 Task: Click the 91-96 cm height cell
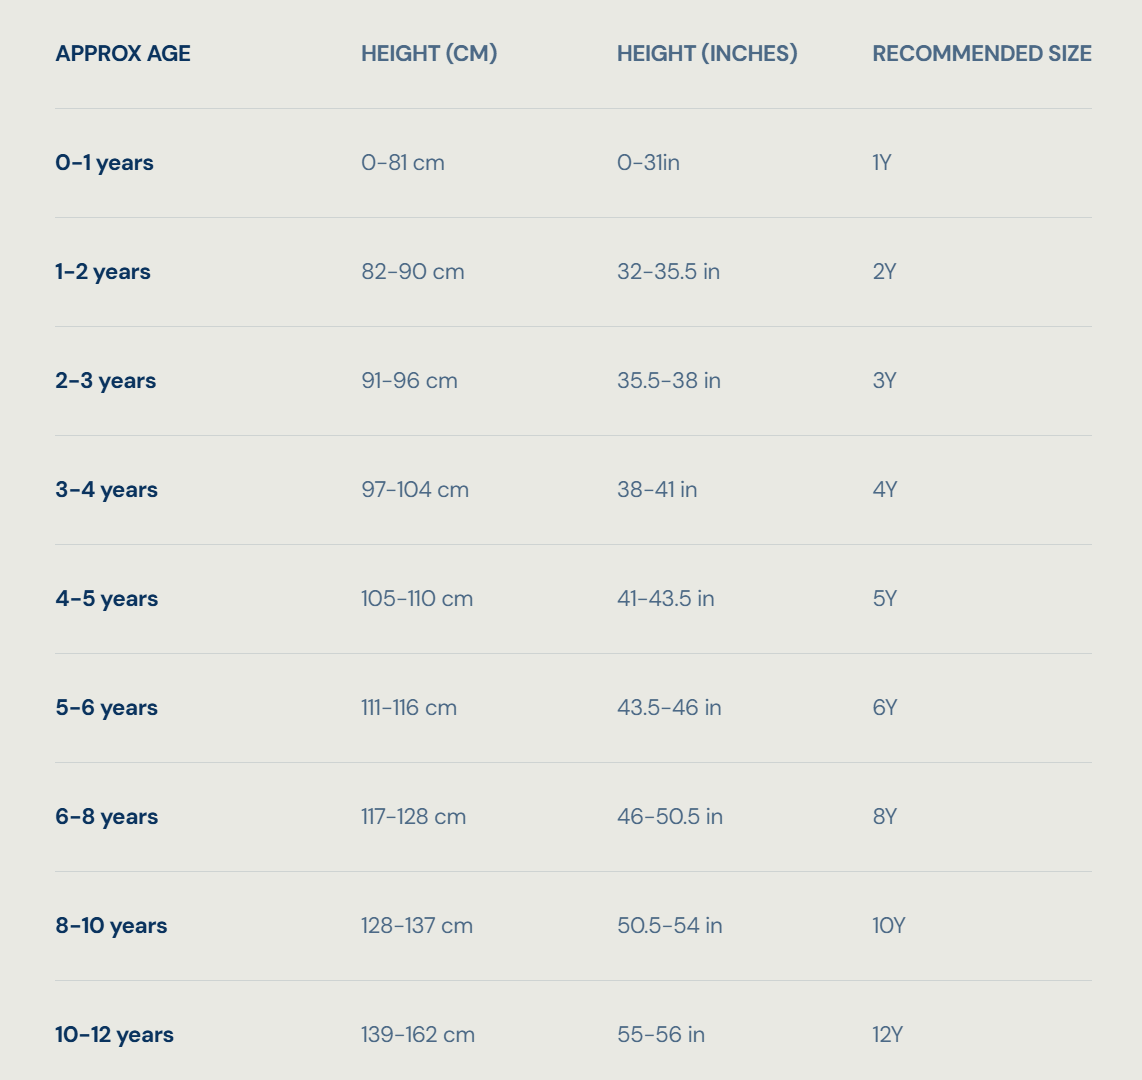point(409,380)
